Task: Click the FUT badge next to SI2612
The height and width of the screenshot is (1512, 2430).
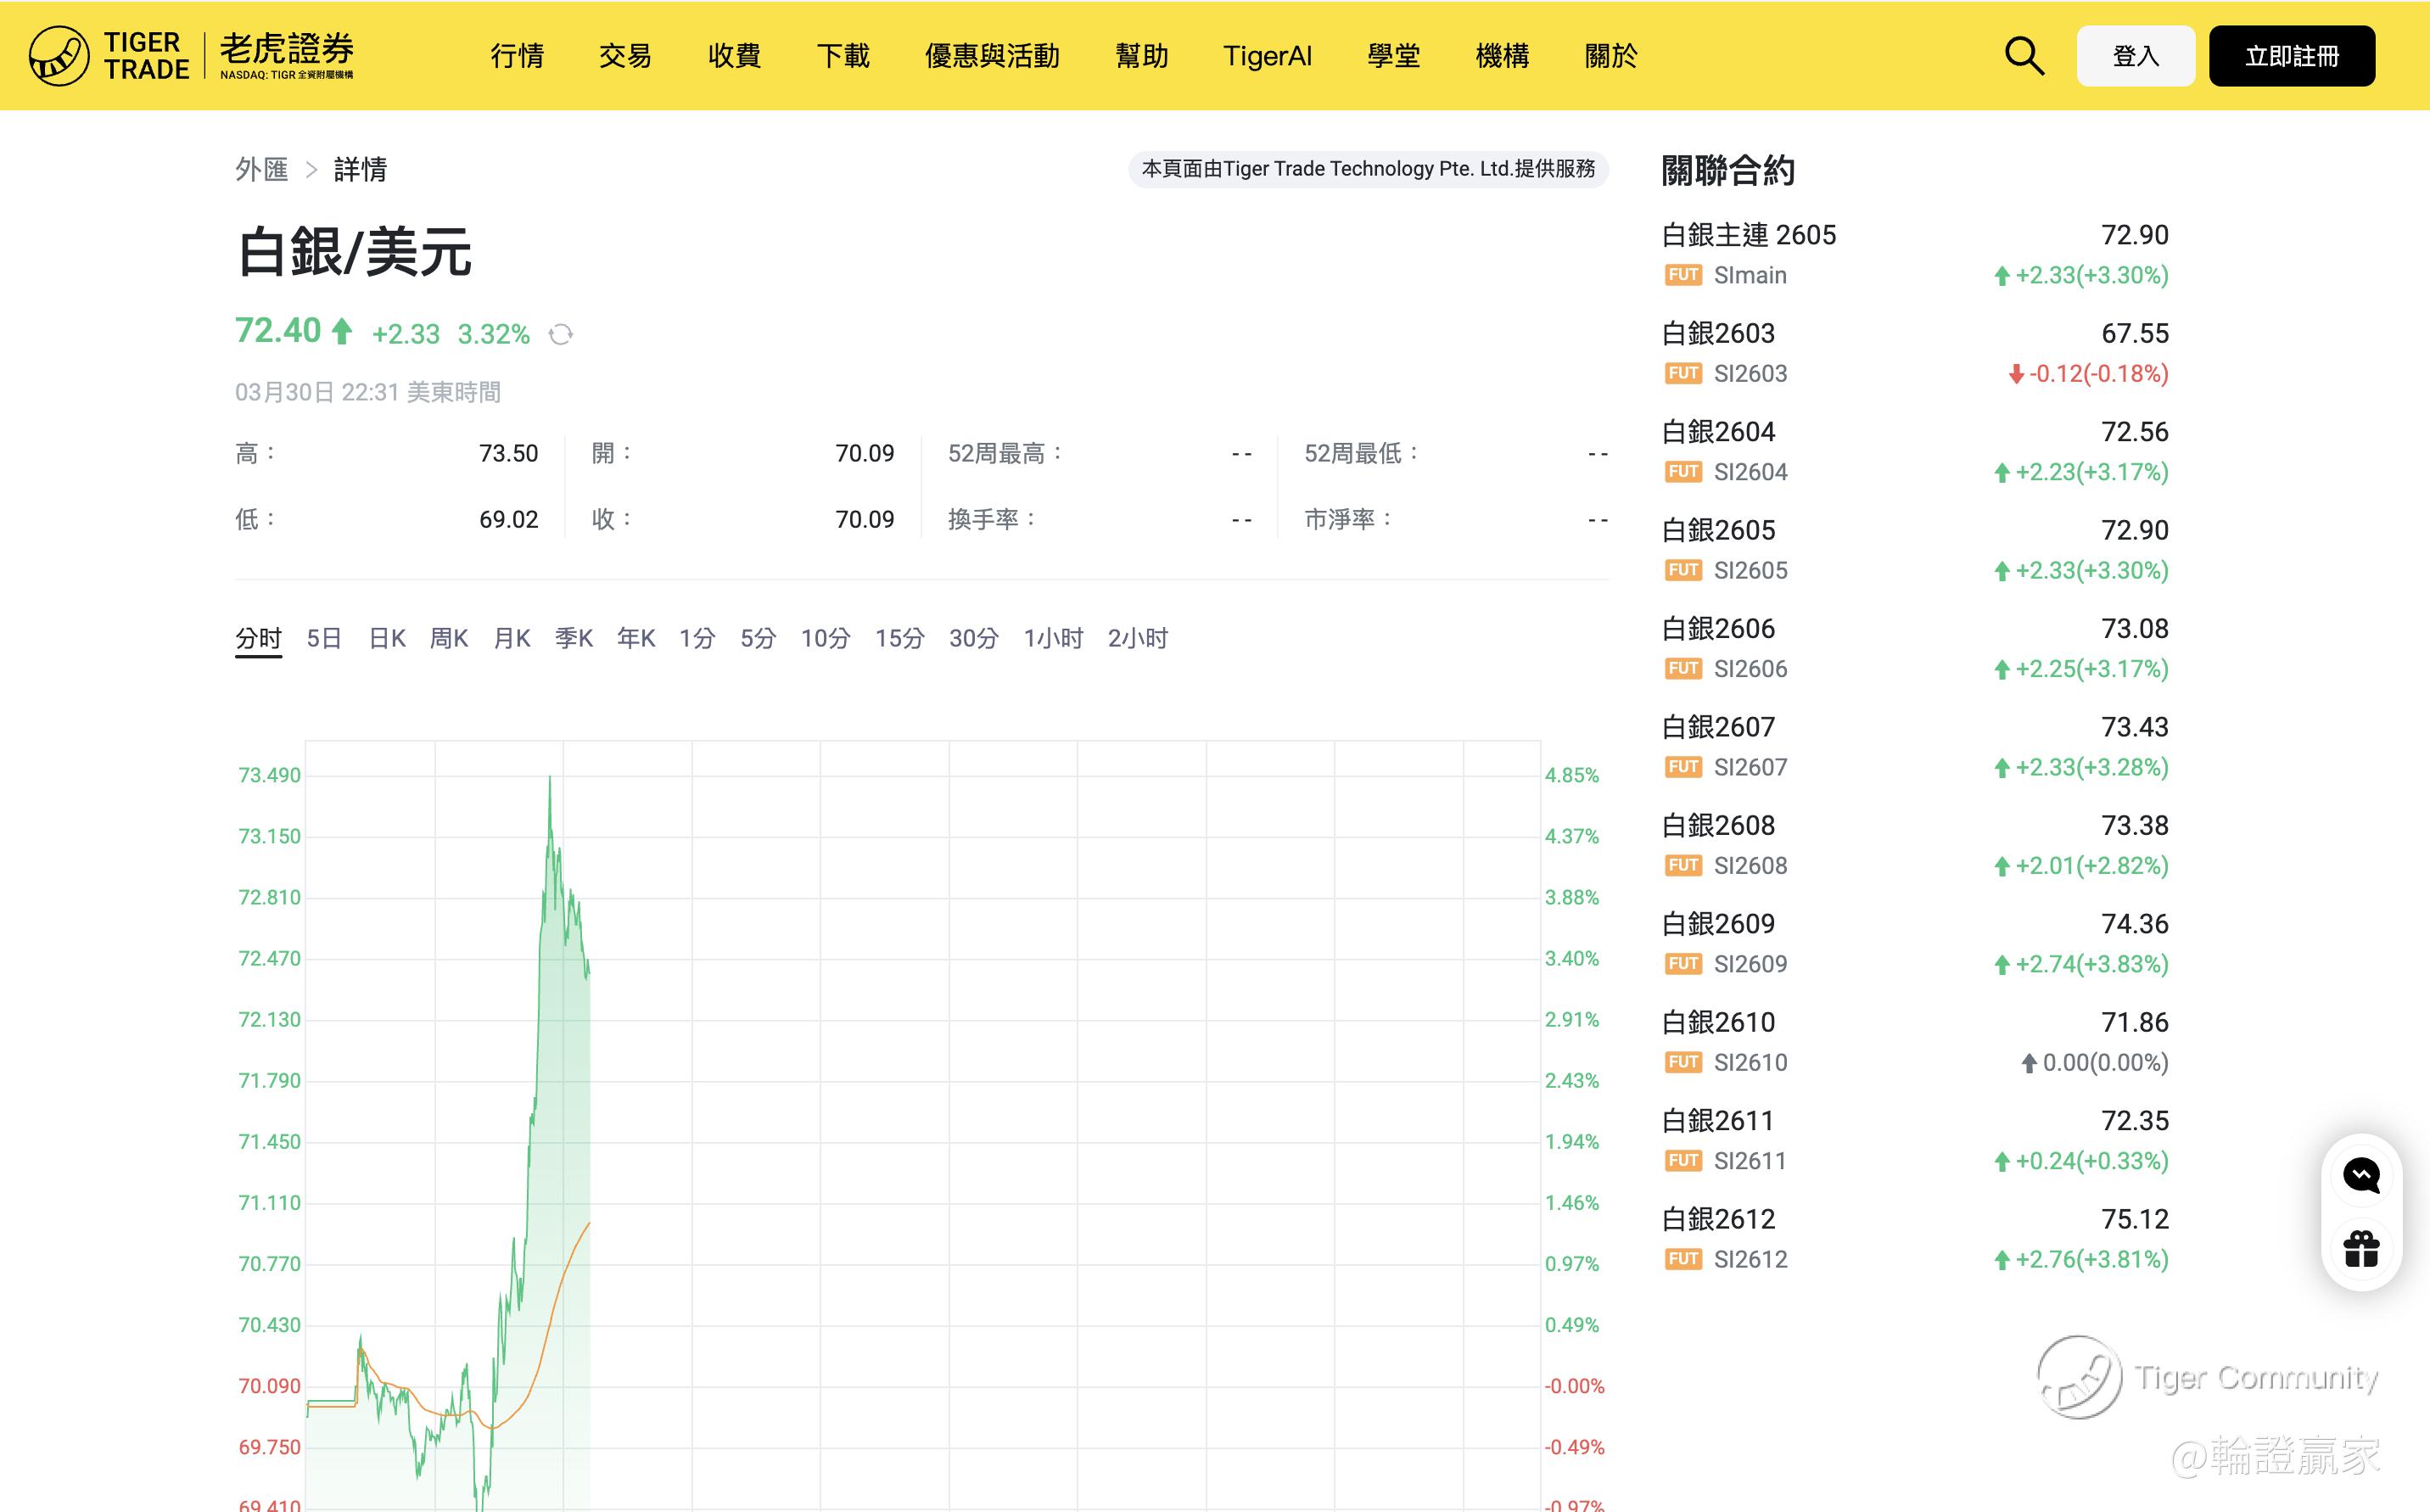Action: click(1683, 1259)
